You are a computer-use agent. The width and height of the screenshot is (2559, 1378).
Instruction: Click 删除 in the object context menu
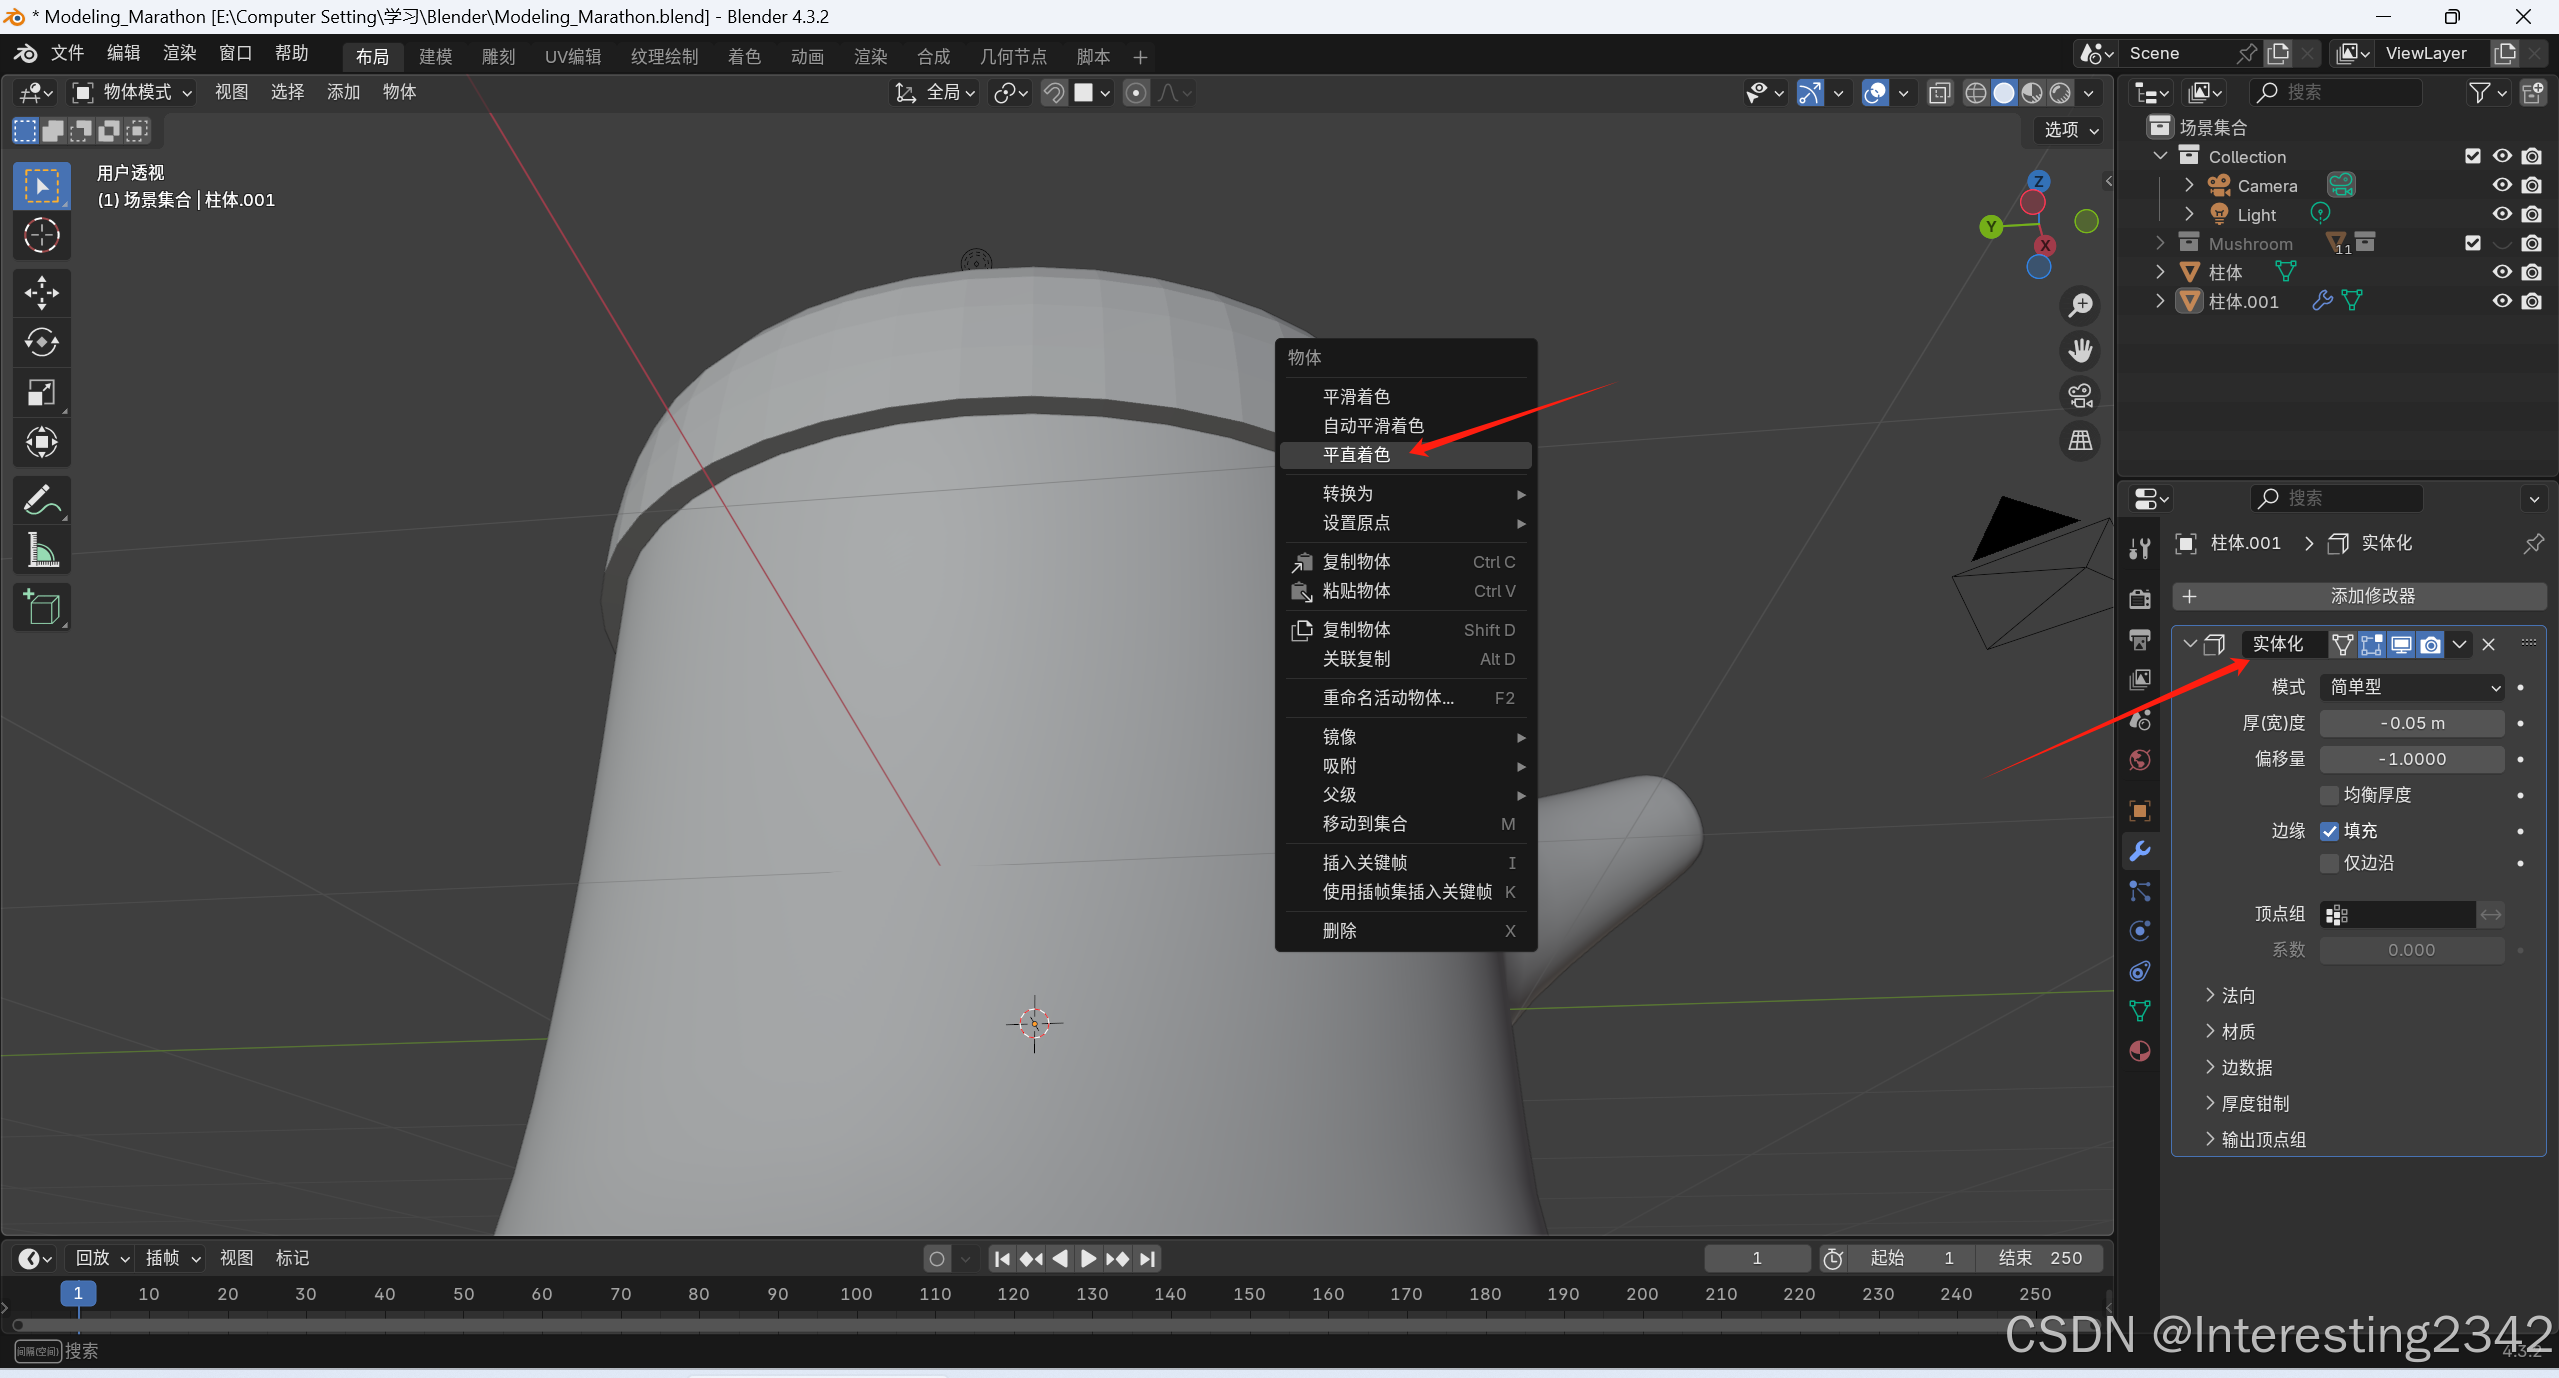(x=1340, y=931)
